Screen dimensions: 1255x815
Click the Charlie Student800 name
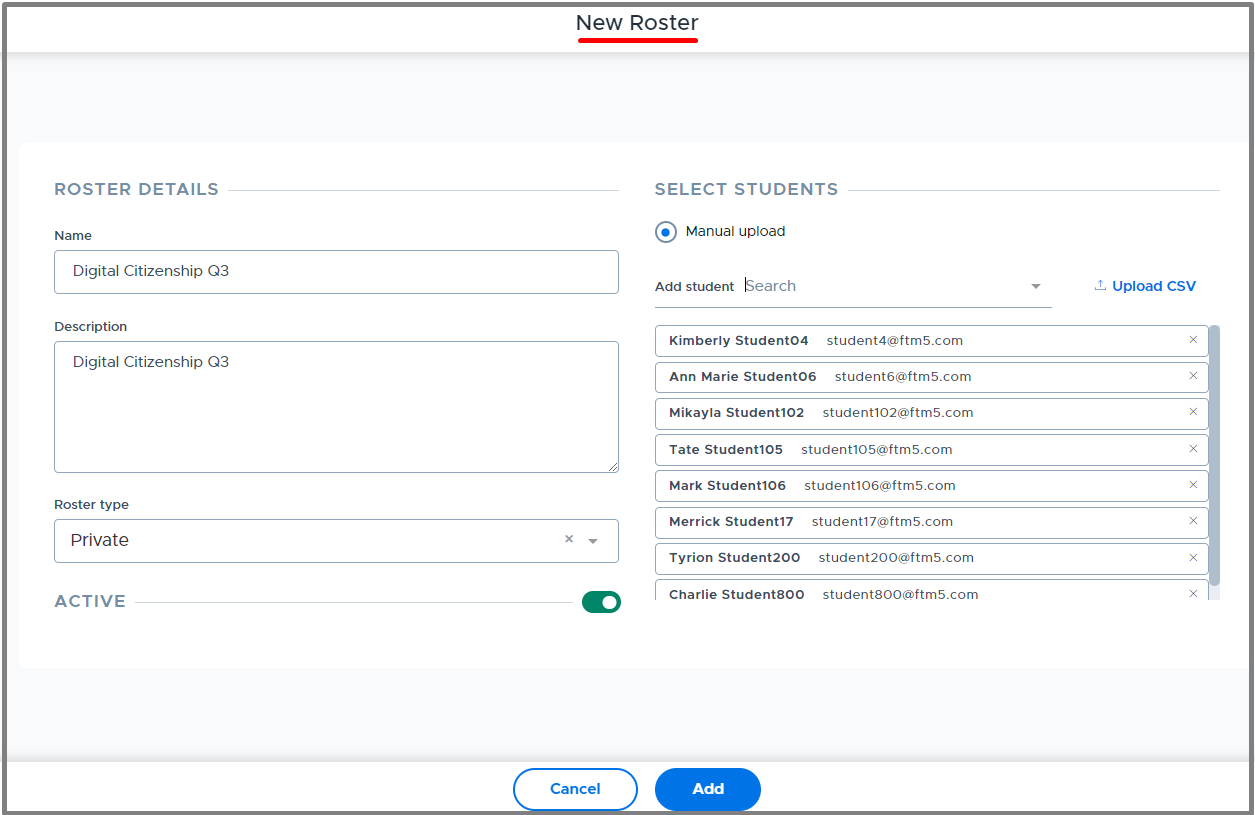[737, 595]
